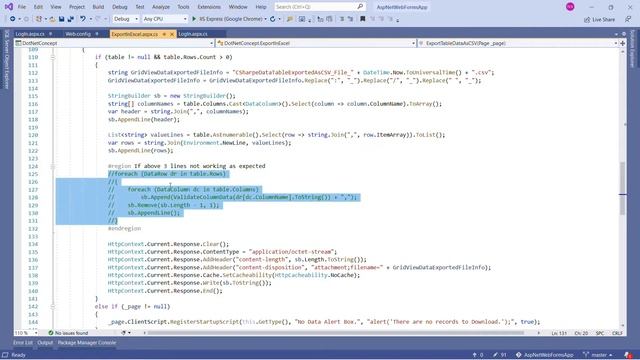Click line number 134 in the margin
Screen dimensions: 640x360
tap(33, 244)
